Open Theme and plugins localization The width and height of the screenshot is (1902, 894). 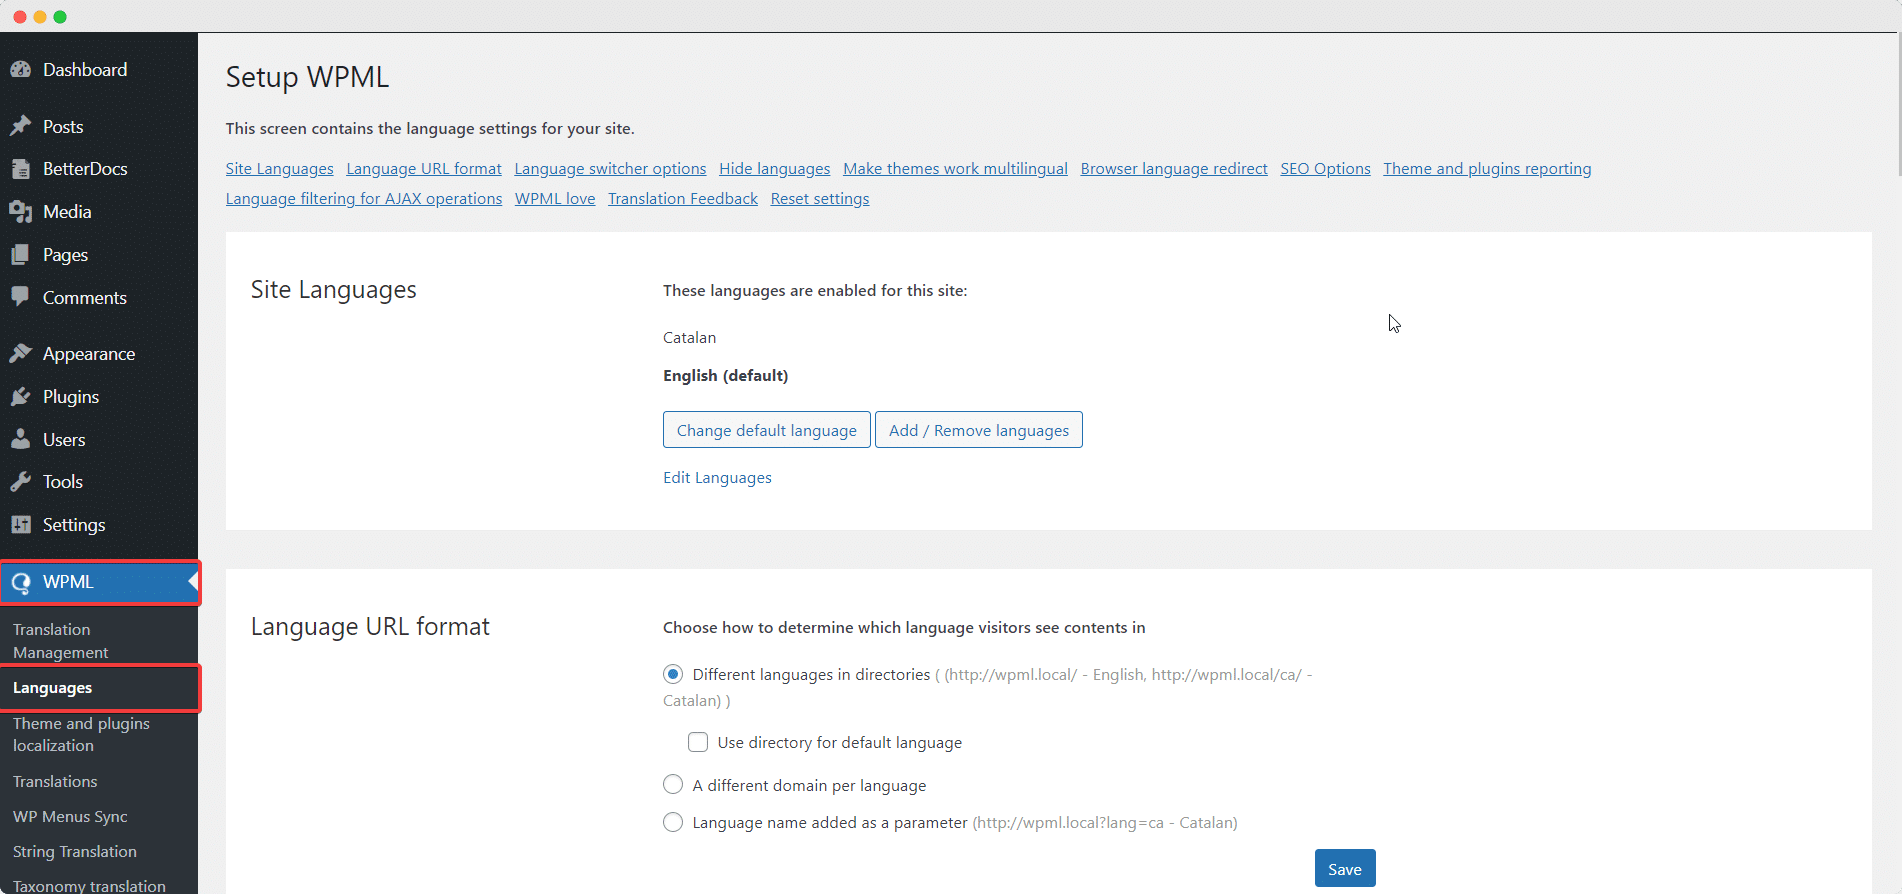pyautogui.click(x=81, y=734)
